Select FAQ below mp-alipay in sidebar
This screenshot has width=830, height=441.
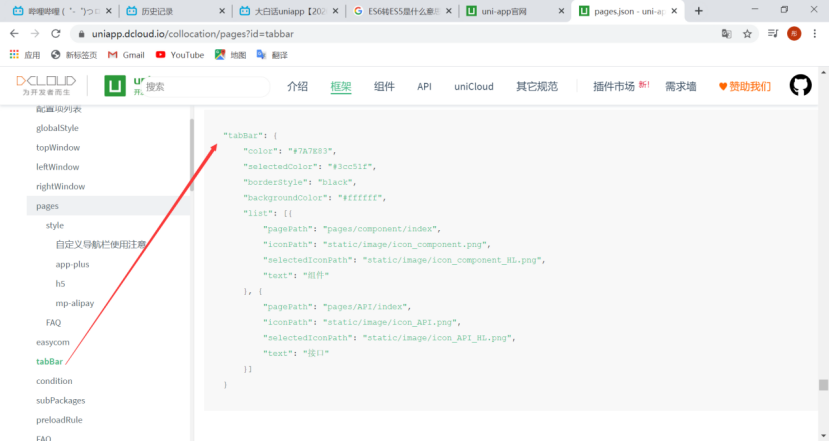(53, 322)
